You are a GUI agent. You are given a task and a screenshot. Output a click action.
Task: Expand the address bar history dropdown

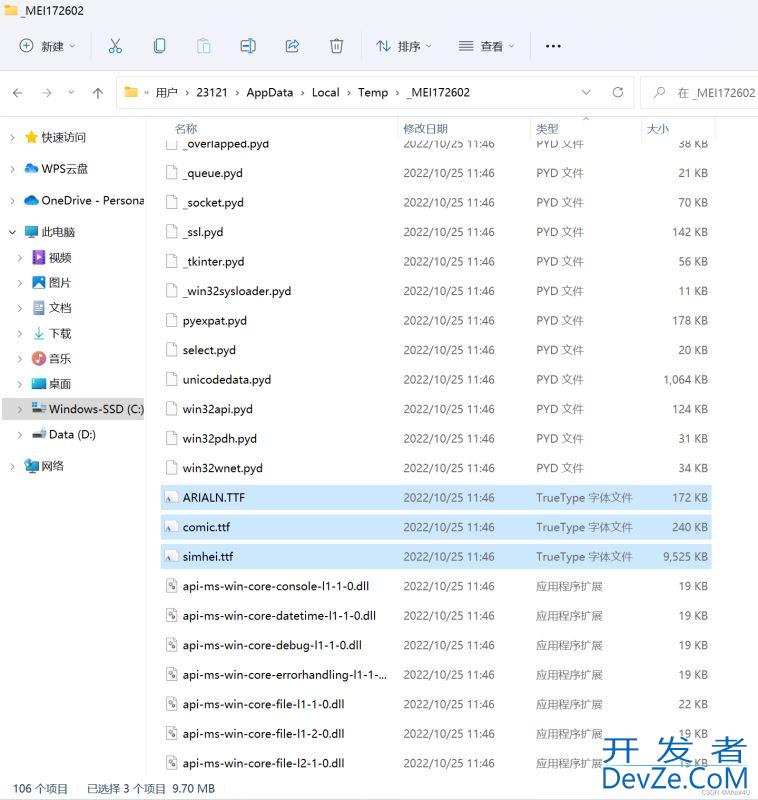click(x=586, y=92)
